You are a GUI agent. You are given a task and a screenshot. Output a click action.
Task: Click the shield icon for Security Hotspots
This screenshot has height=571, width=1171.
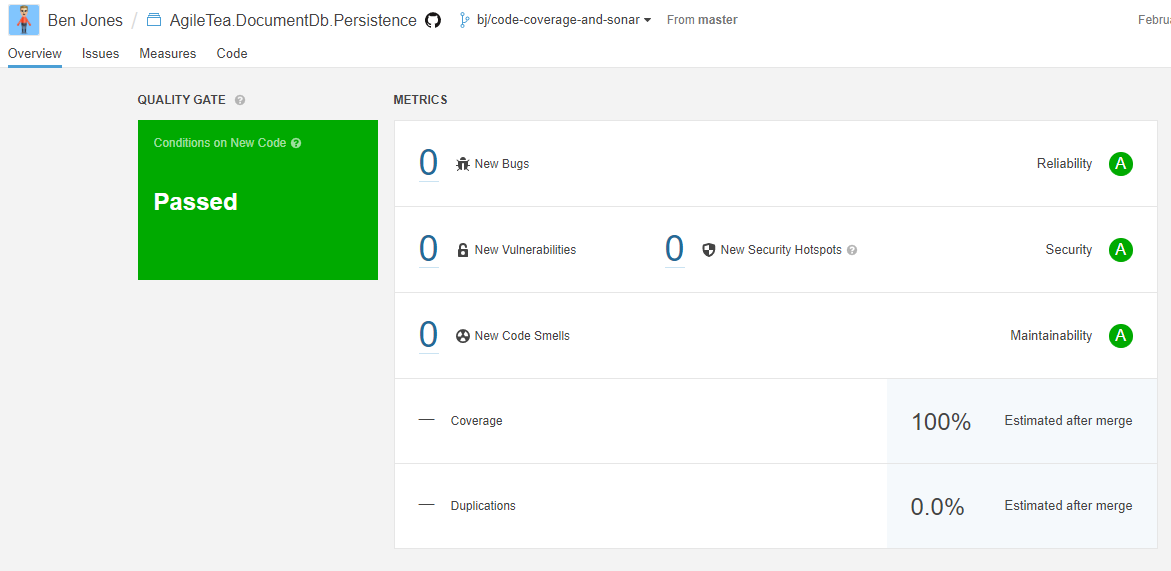(709, 250)
